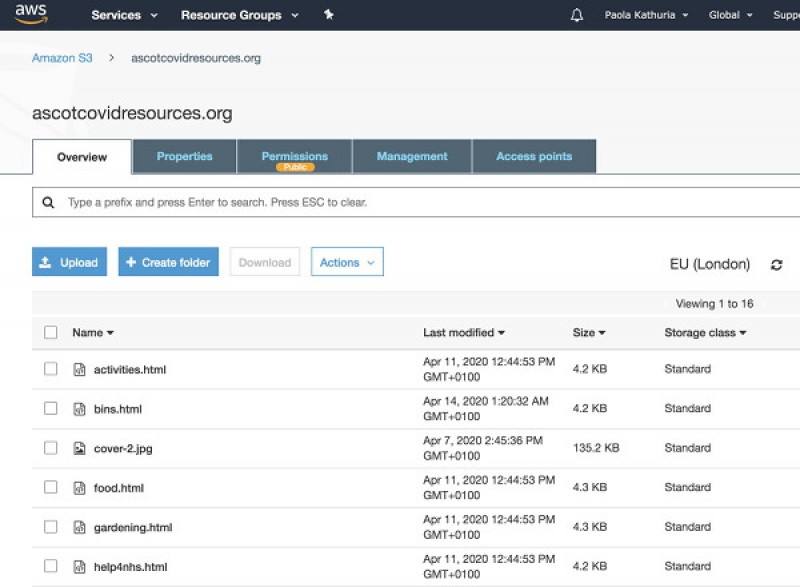Screen dimensions: 800x587
Task: Open the Management tab
Action: (x=411, y=157)
